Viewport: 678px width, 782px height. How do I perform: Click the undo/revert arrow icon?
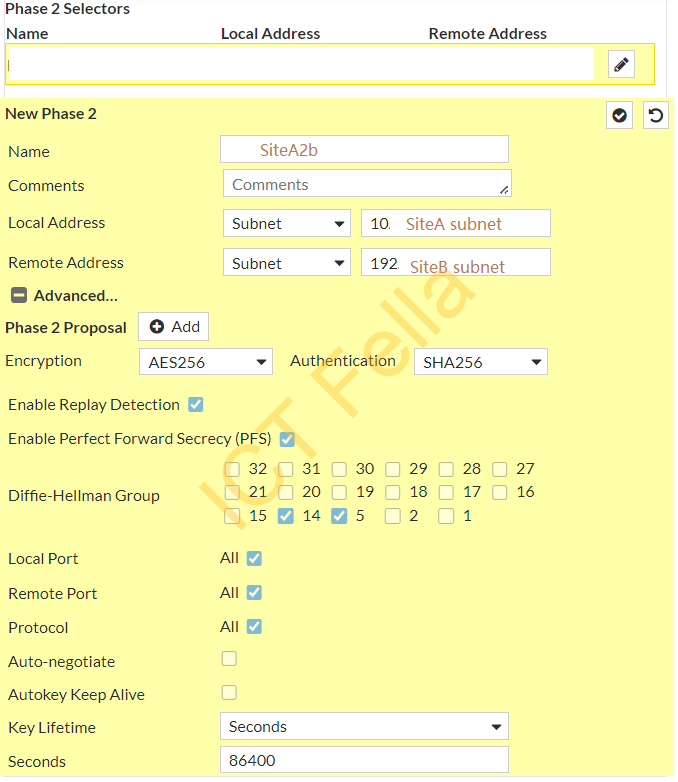(x=656, y=116)
